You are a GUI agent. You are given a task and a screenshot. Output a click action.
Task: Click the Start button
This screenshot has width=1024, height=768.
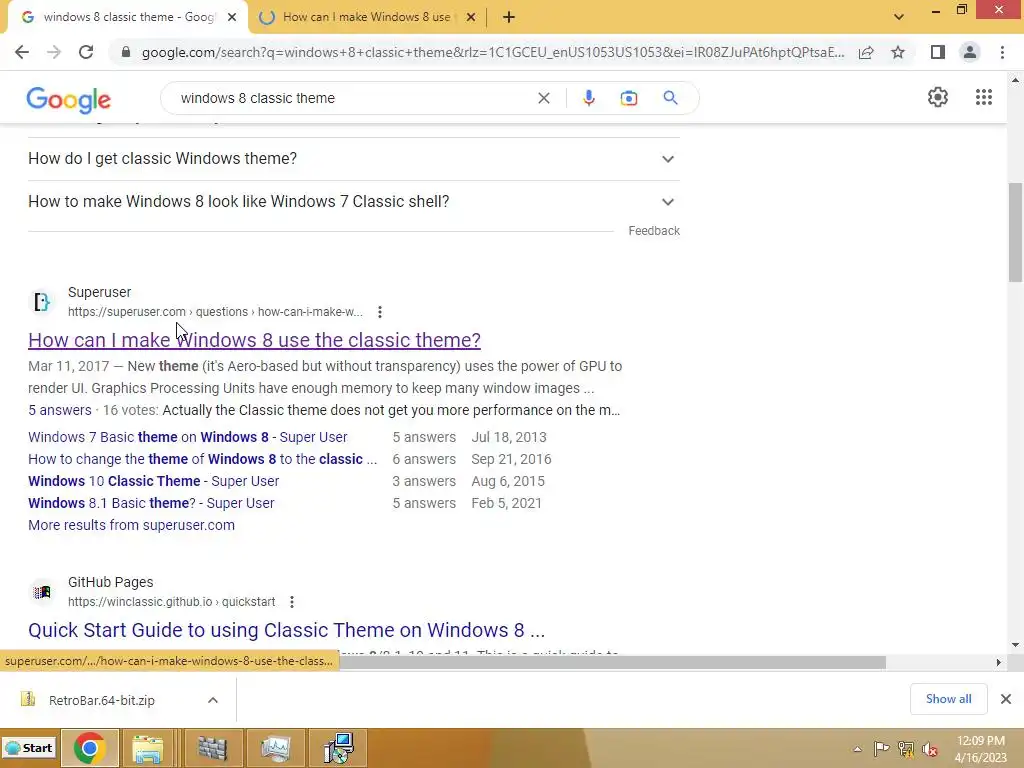tap(29, 748)
